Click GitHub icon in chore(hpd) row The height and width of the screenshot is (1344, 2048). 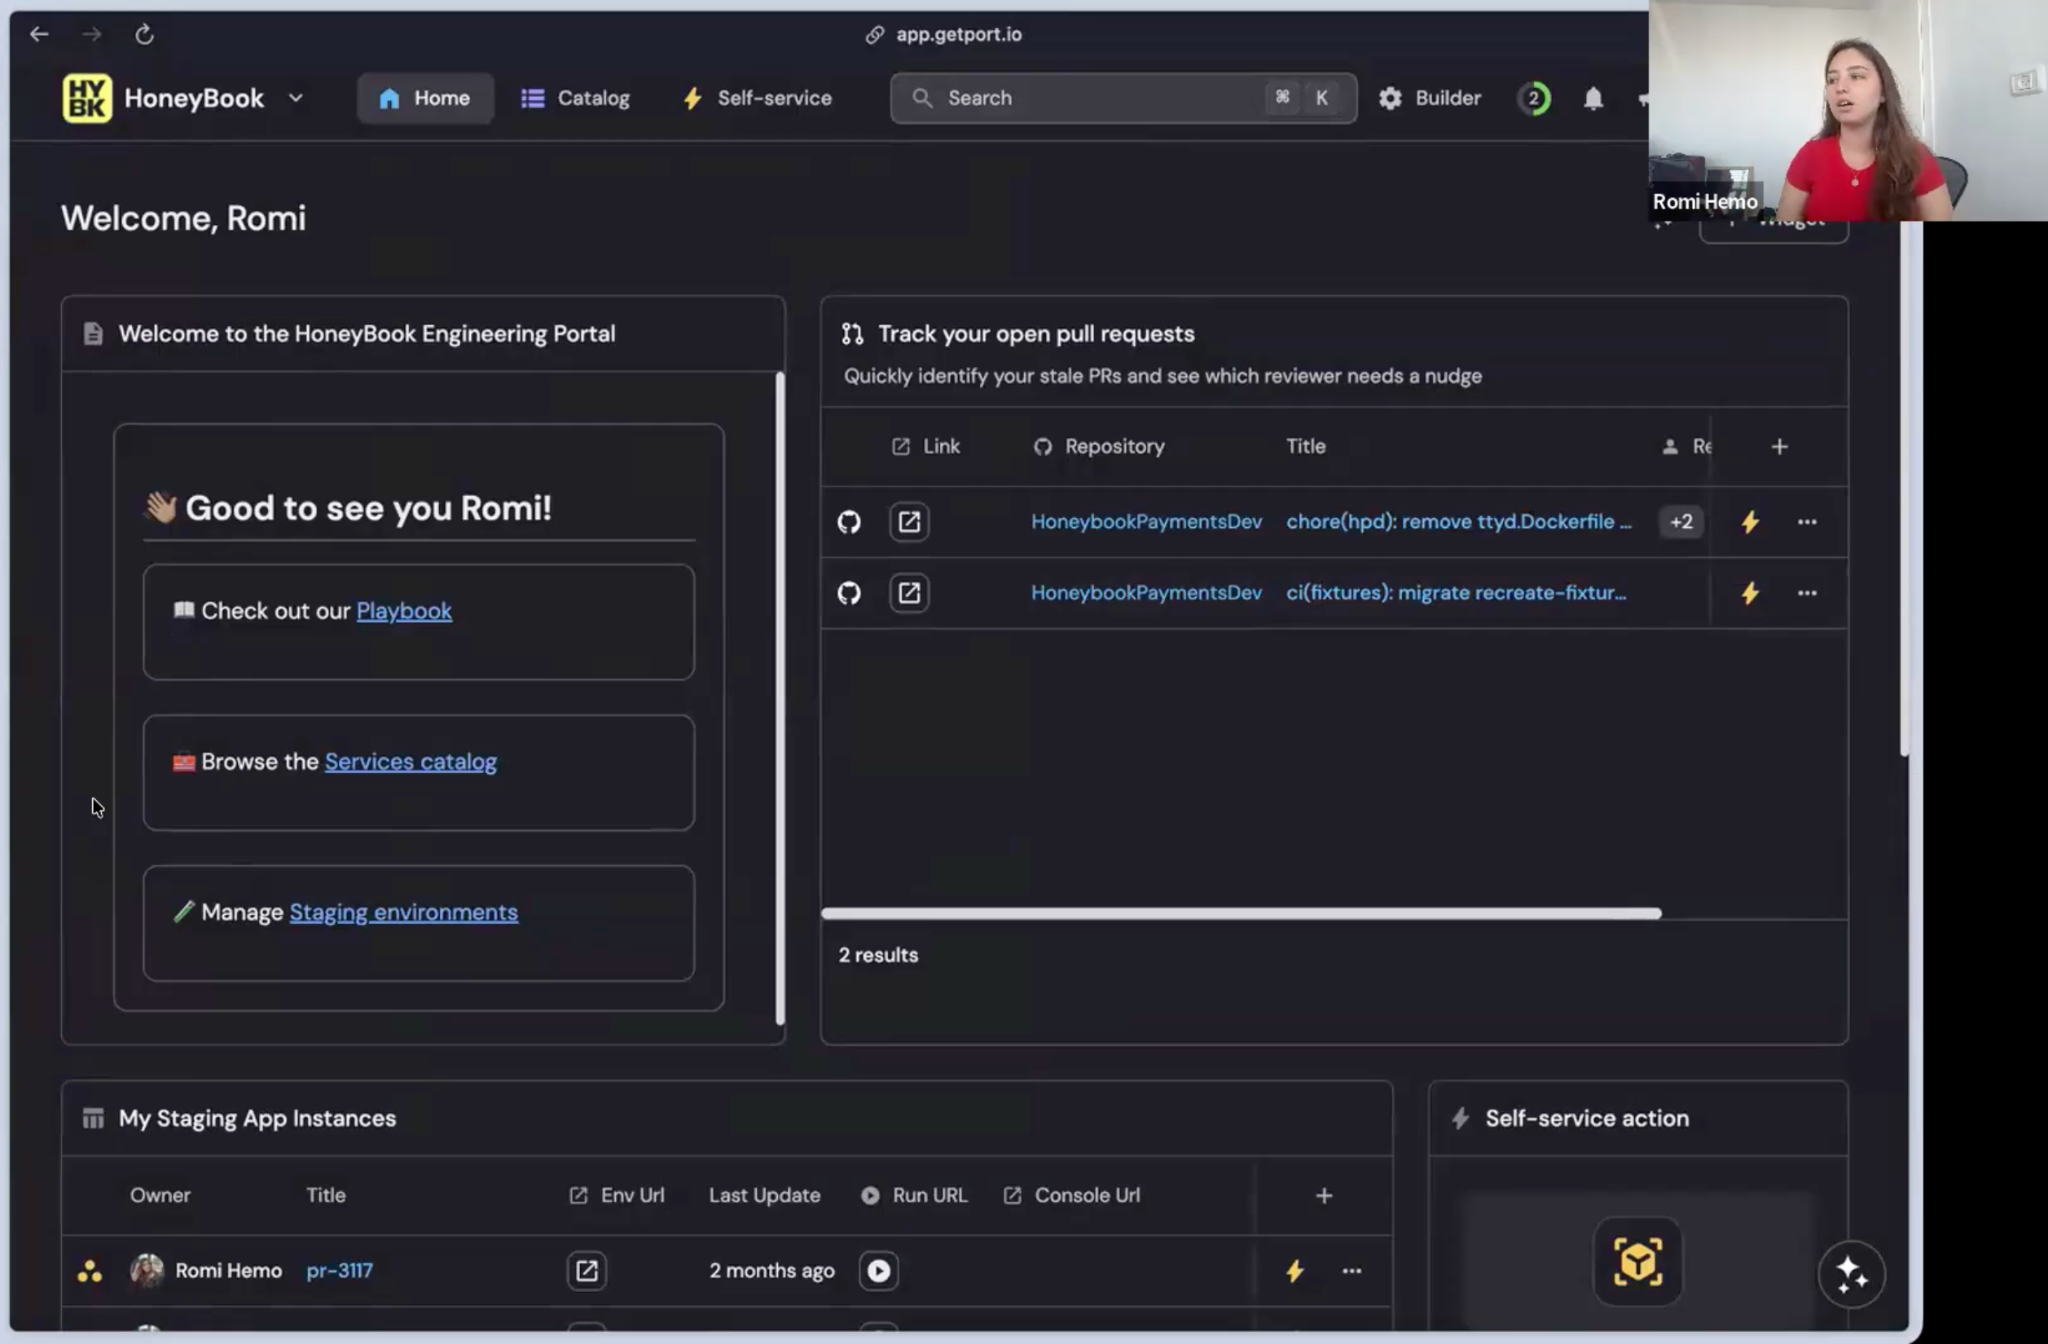[x=849, y=522]
